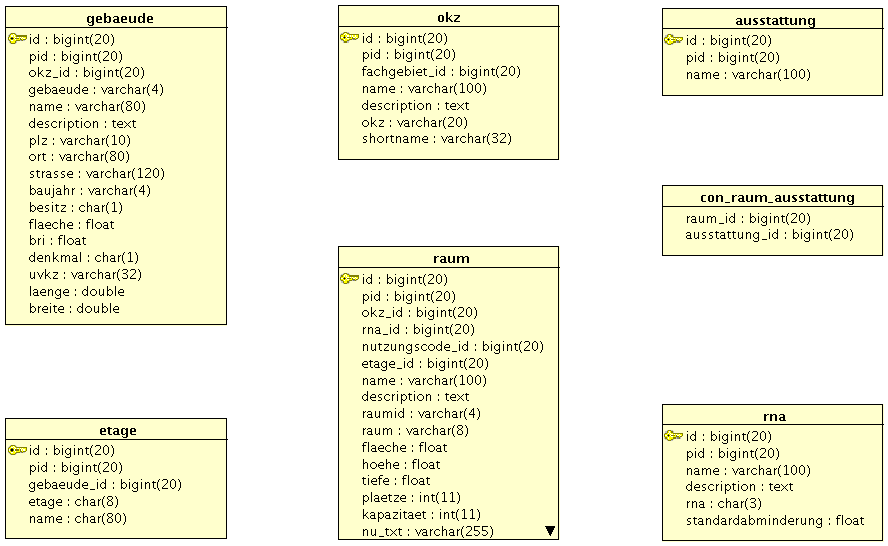The image size is (888, 546).
Task: Click the primary key icon in gebaeude table
Action: [17, 39]
